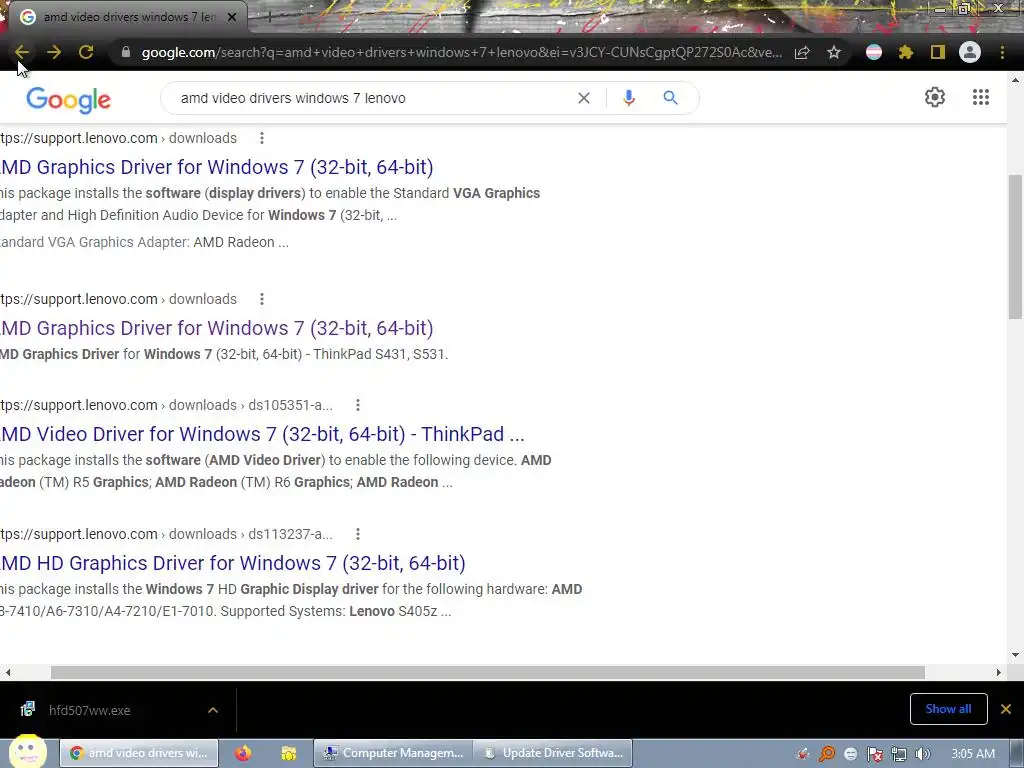Open the Chrome three-dot menu
This screenshot has height=768, width=1024.
pos(1002,52)
